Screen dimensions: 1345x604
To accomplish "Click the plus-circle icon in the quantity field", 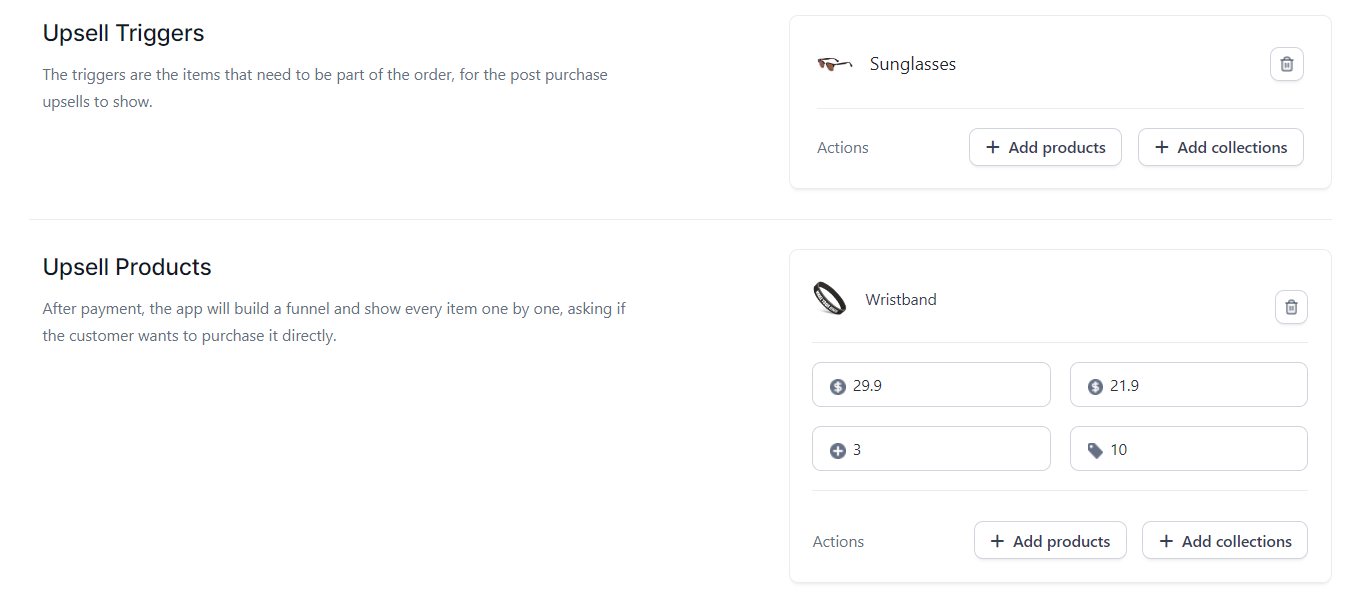I will point(838,451).
